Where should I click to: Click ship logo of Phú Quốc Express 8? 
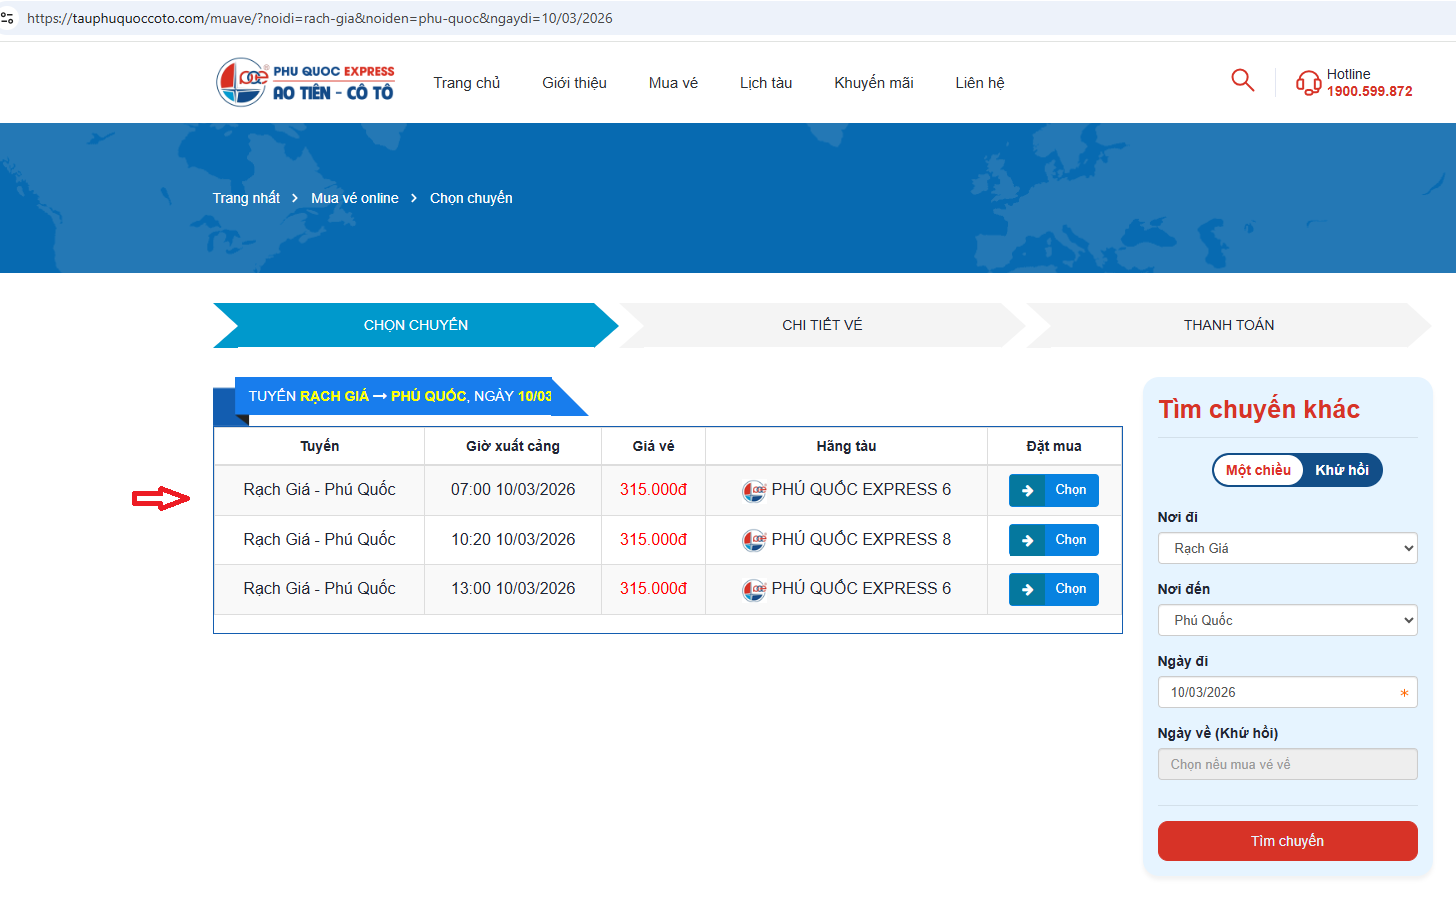coord(754,540)
